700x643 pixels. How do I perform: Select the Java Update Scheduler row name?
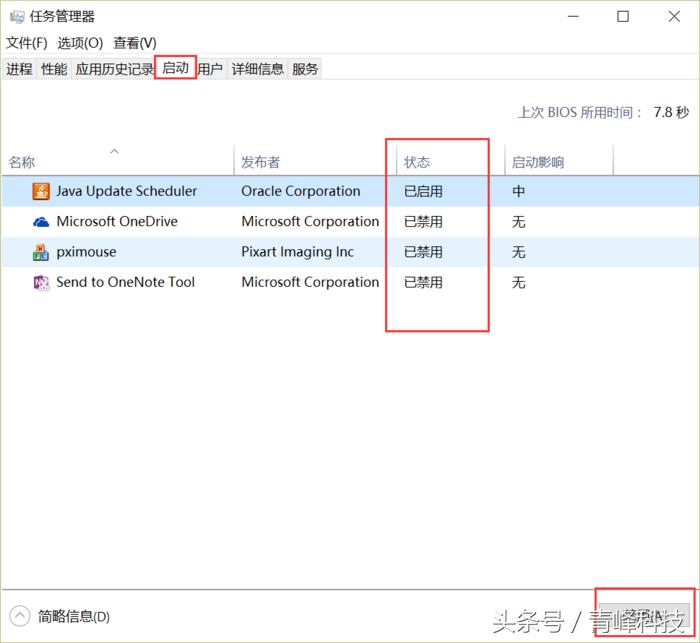pos(126,191)
